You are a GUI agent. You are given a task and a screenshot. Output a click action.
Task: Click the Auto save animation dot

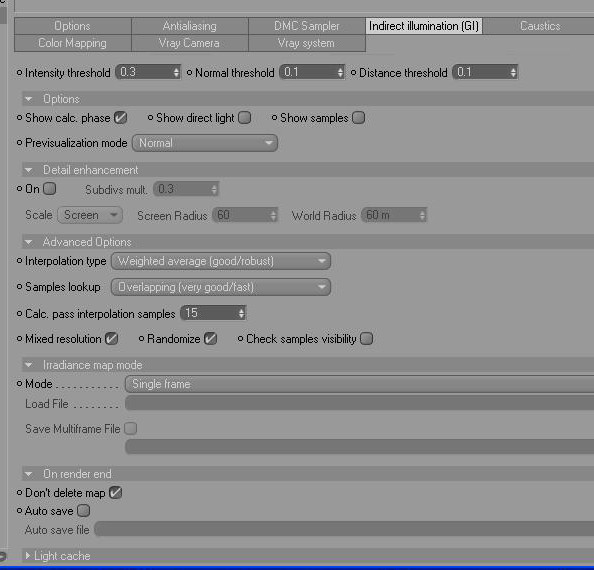click(19, 511)
